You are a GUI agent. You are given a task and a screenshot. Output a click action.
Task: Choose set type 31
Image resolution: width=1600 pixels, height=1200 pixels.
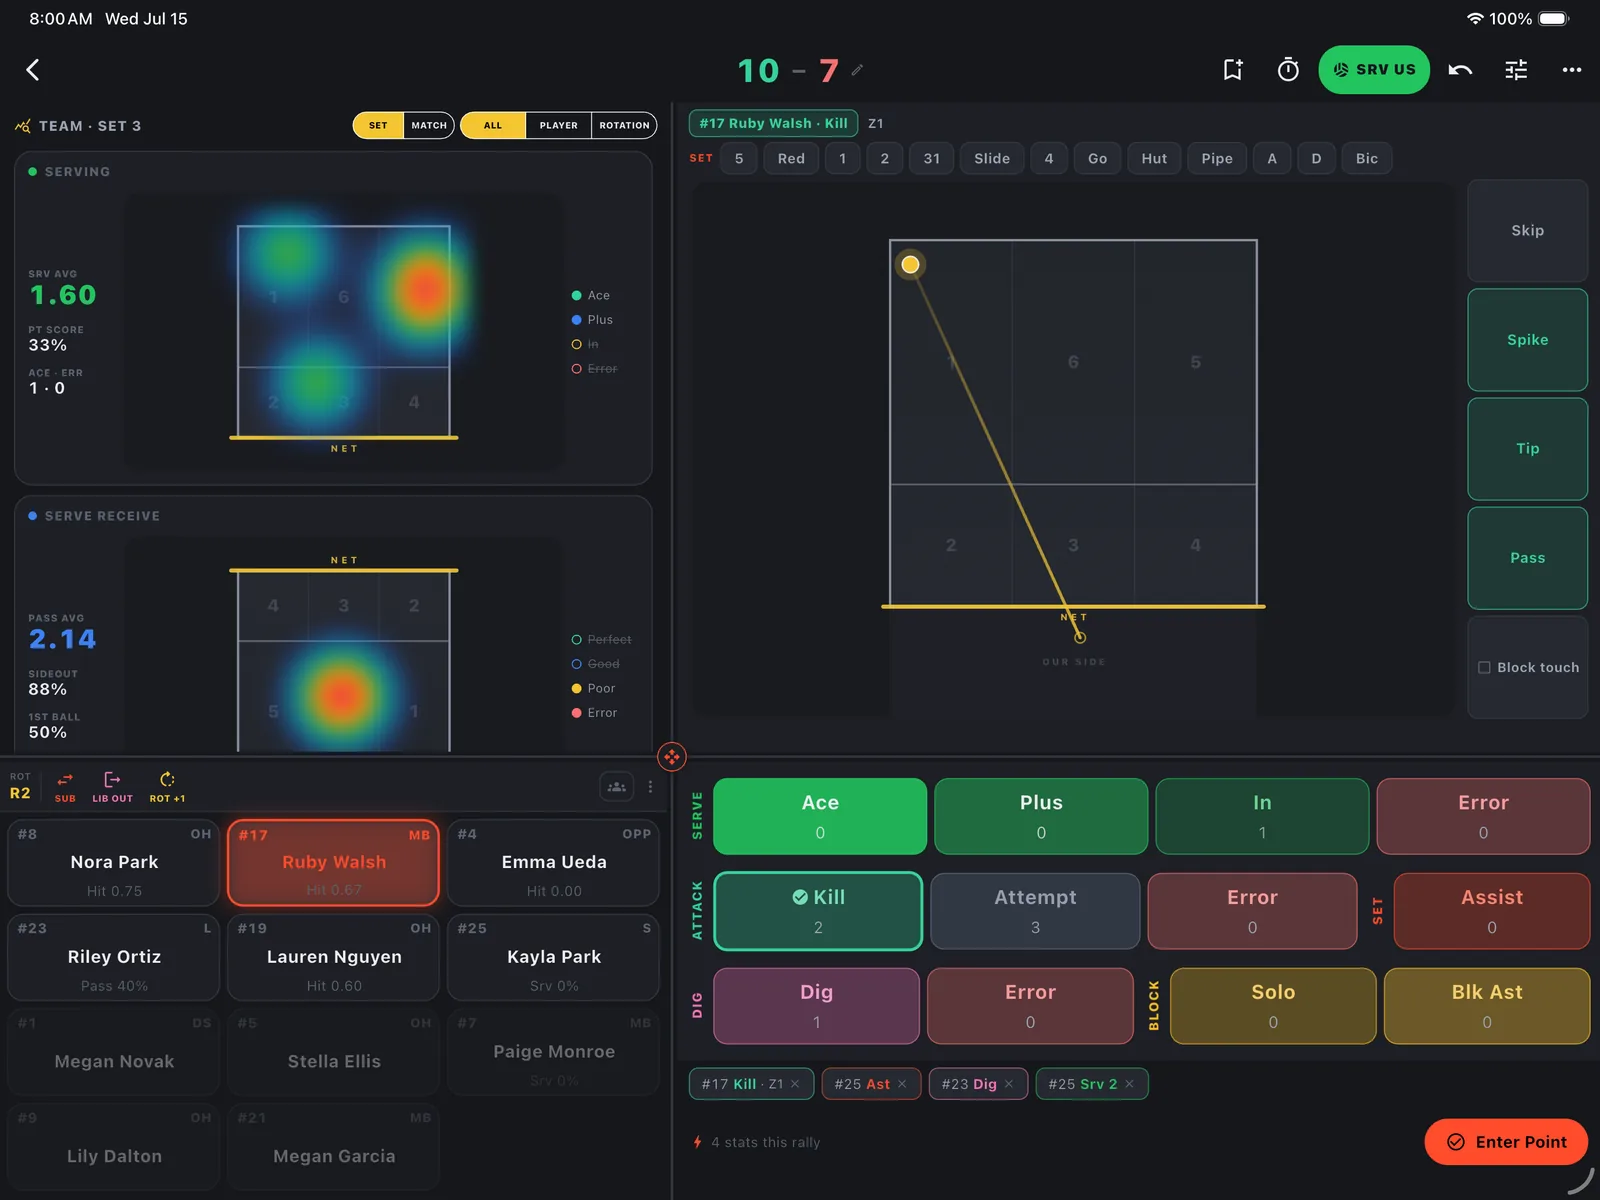(x=932, y=158)
